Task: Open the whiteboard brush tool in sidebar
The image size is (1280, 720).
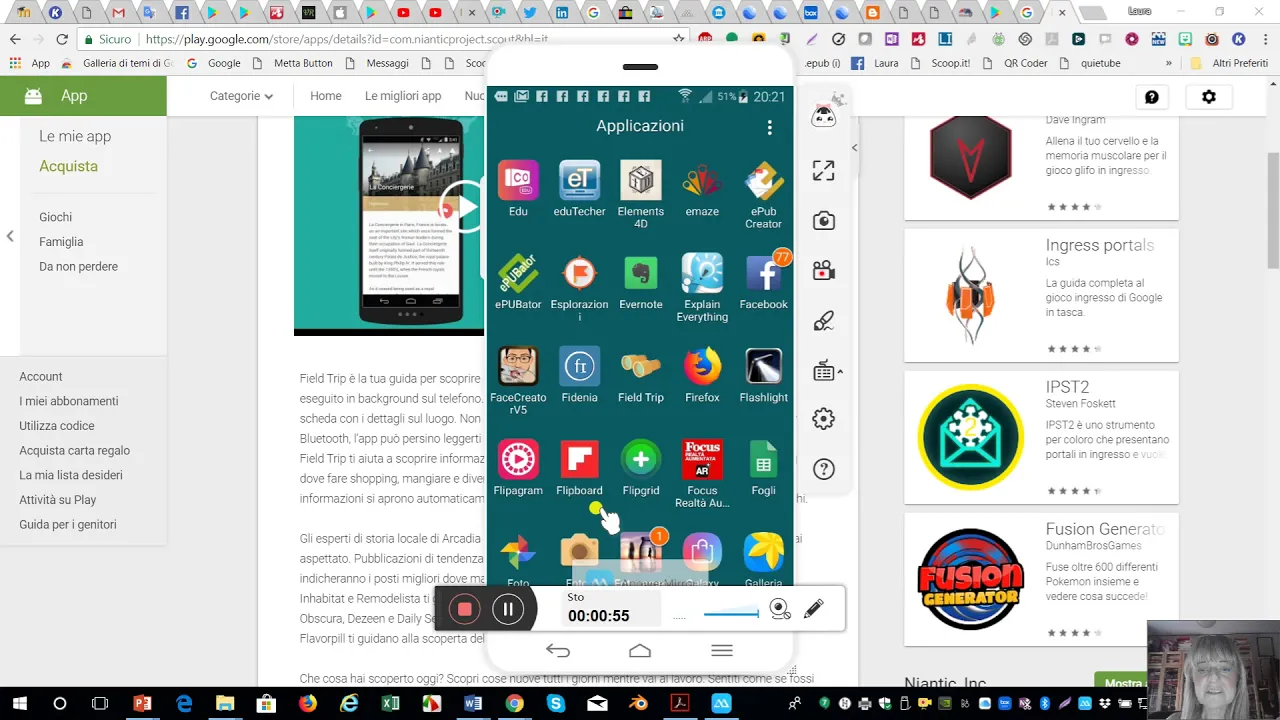Action: (823, 320)
